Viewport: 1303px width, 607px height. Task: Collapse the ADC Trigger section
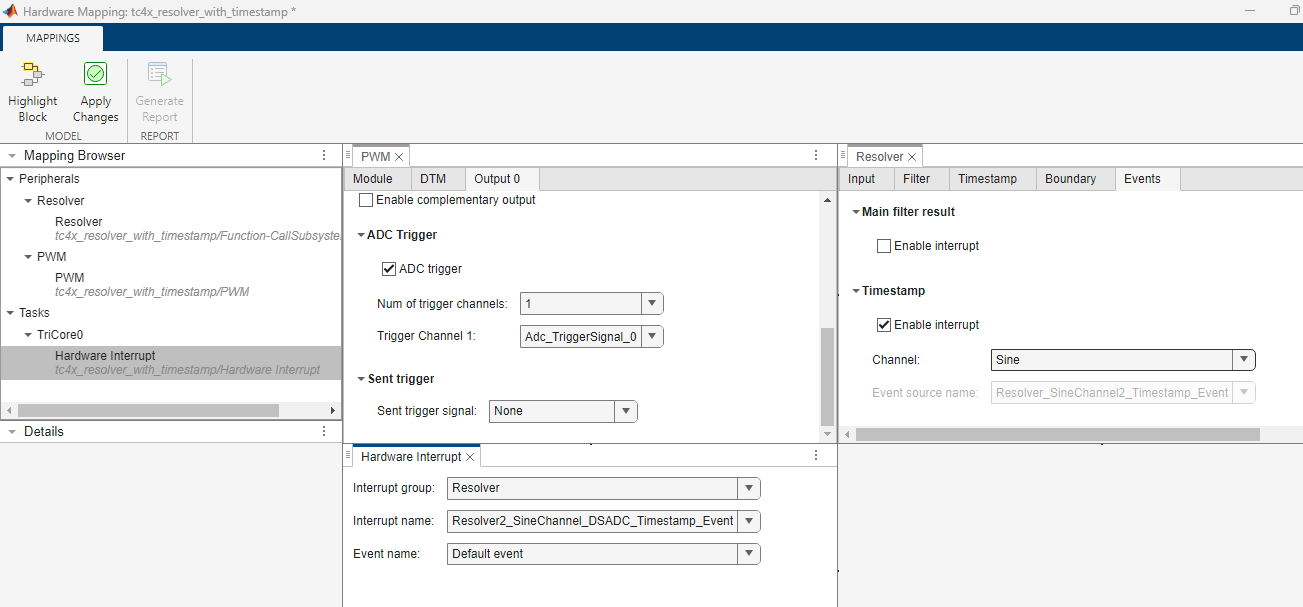[361, 236]
